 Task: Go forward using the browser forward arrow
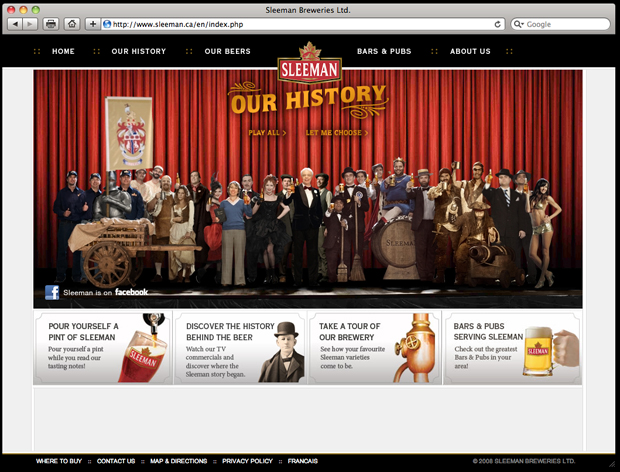tap(30, 24)
